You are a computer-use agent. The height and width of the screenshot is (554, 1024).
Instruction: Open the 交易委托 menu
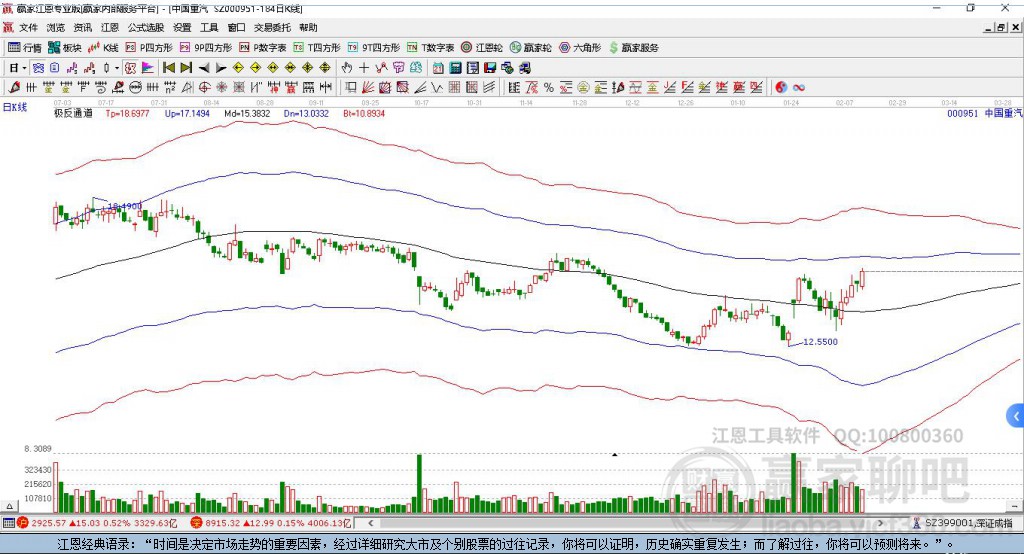coord(272,27)
